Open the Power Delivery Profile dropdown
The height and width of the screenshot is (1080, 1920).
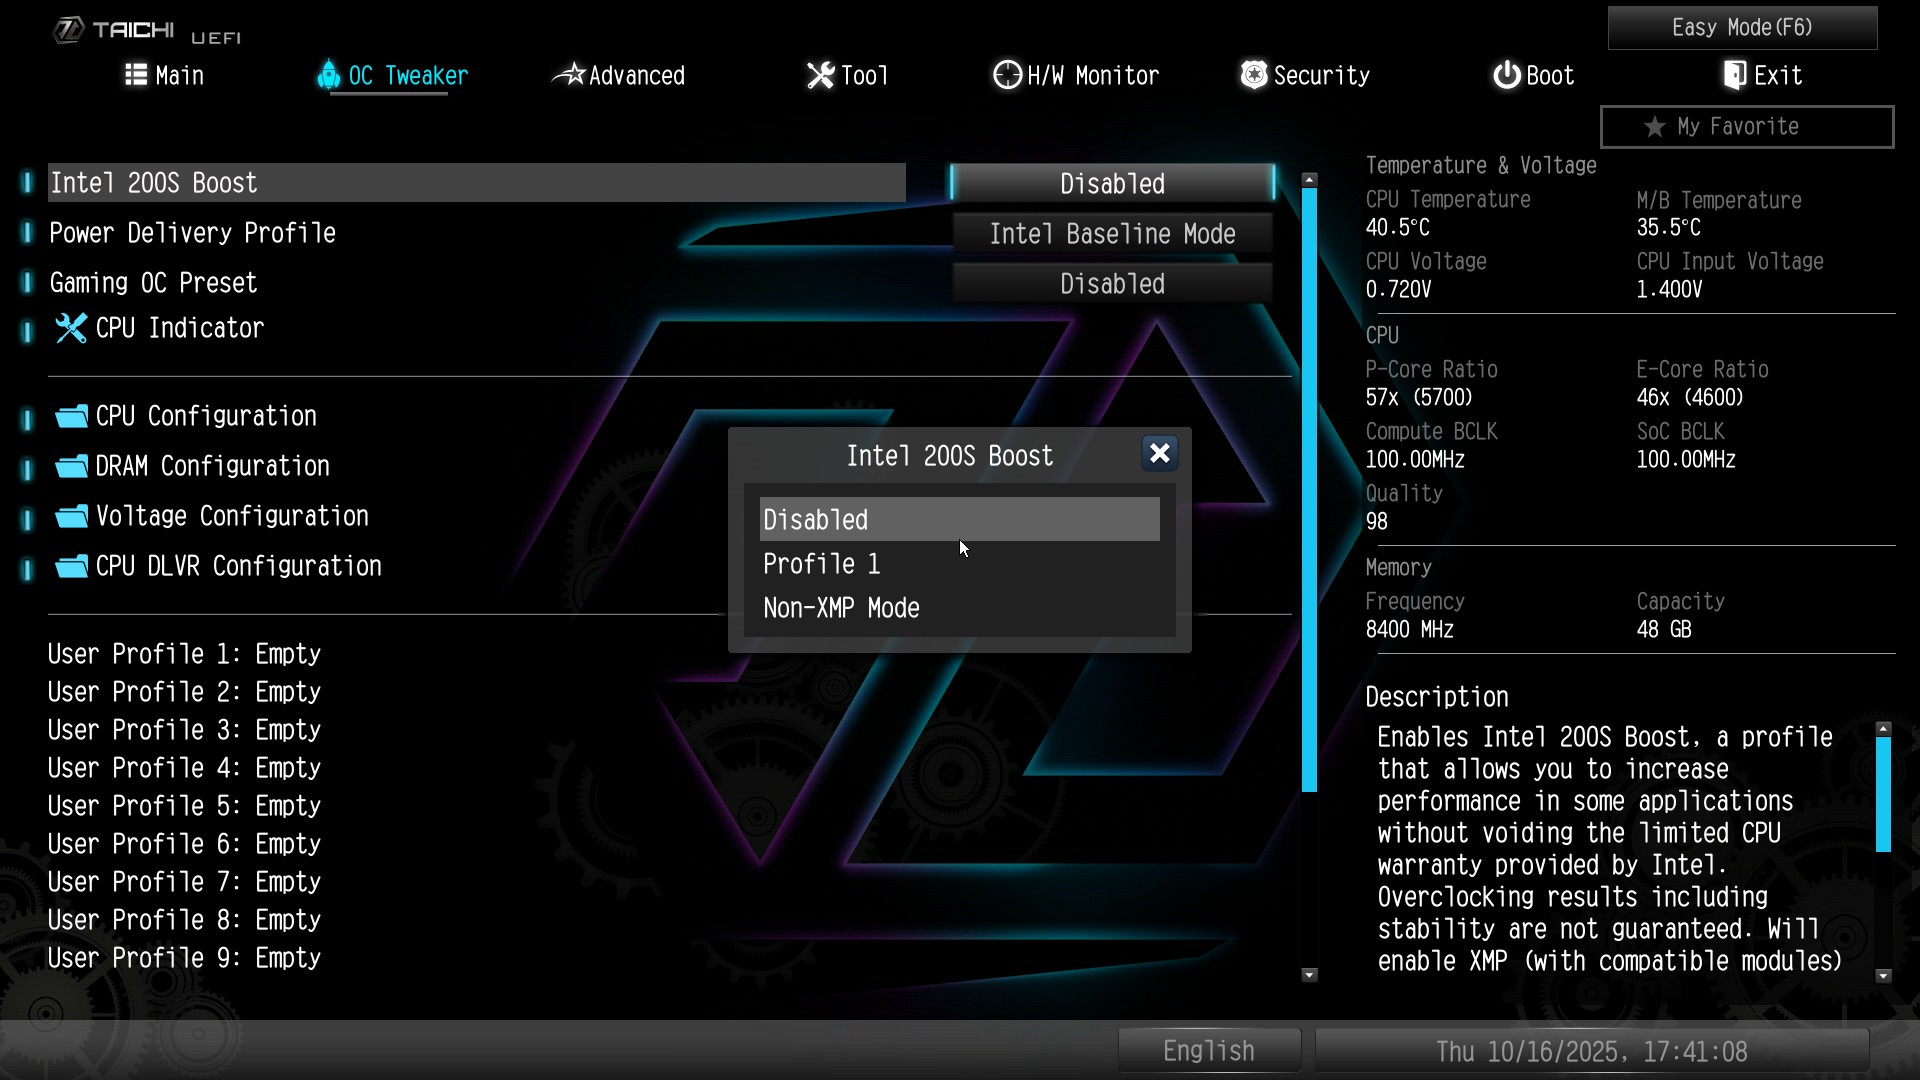click(1112, 233)
